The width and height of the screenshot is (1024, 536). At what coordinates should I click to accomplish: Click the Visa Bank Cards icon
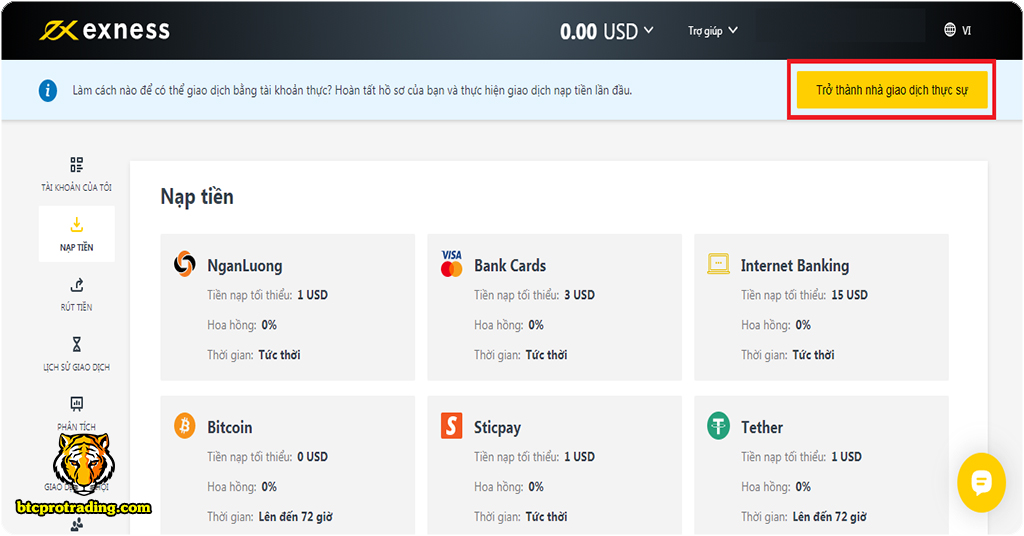[x=452, y=264]
